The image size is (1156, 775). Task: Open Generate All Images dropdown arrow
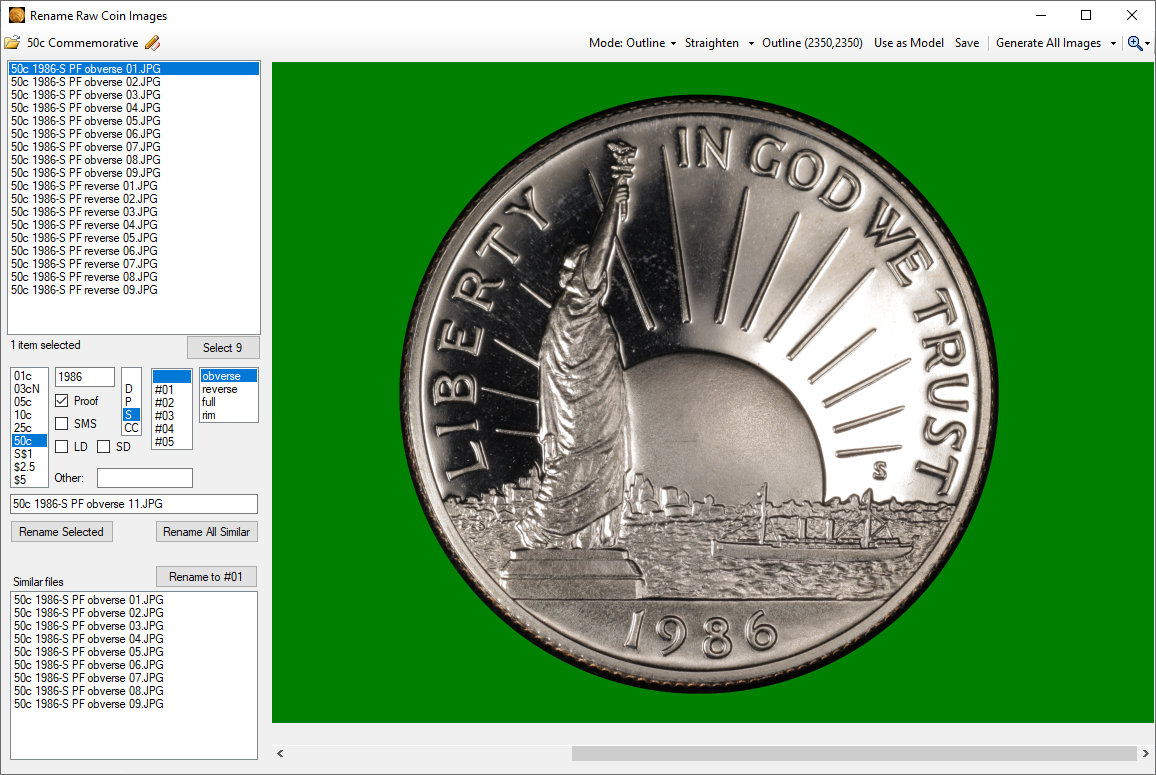(1113, 43)
